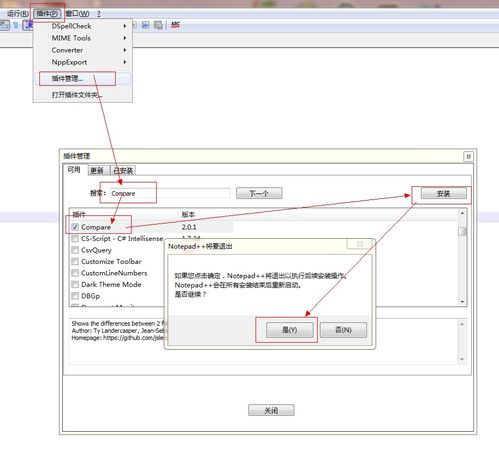Click the save recorded macro toolbar icon
Image resolution: width=499 pixels, height=453 pixels.
pos(158,25)
